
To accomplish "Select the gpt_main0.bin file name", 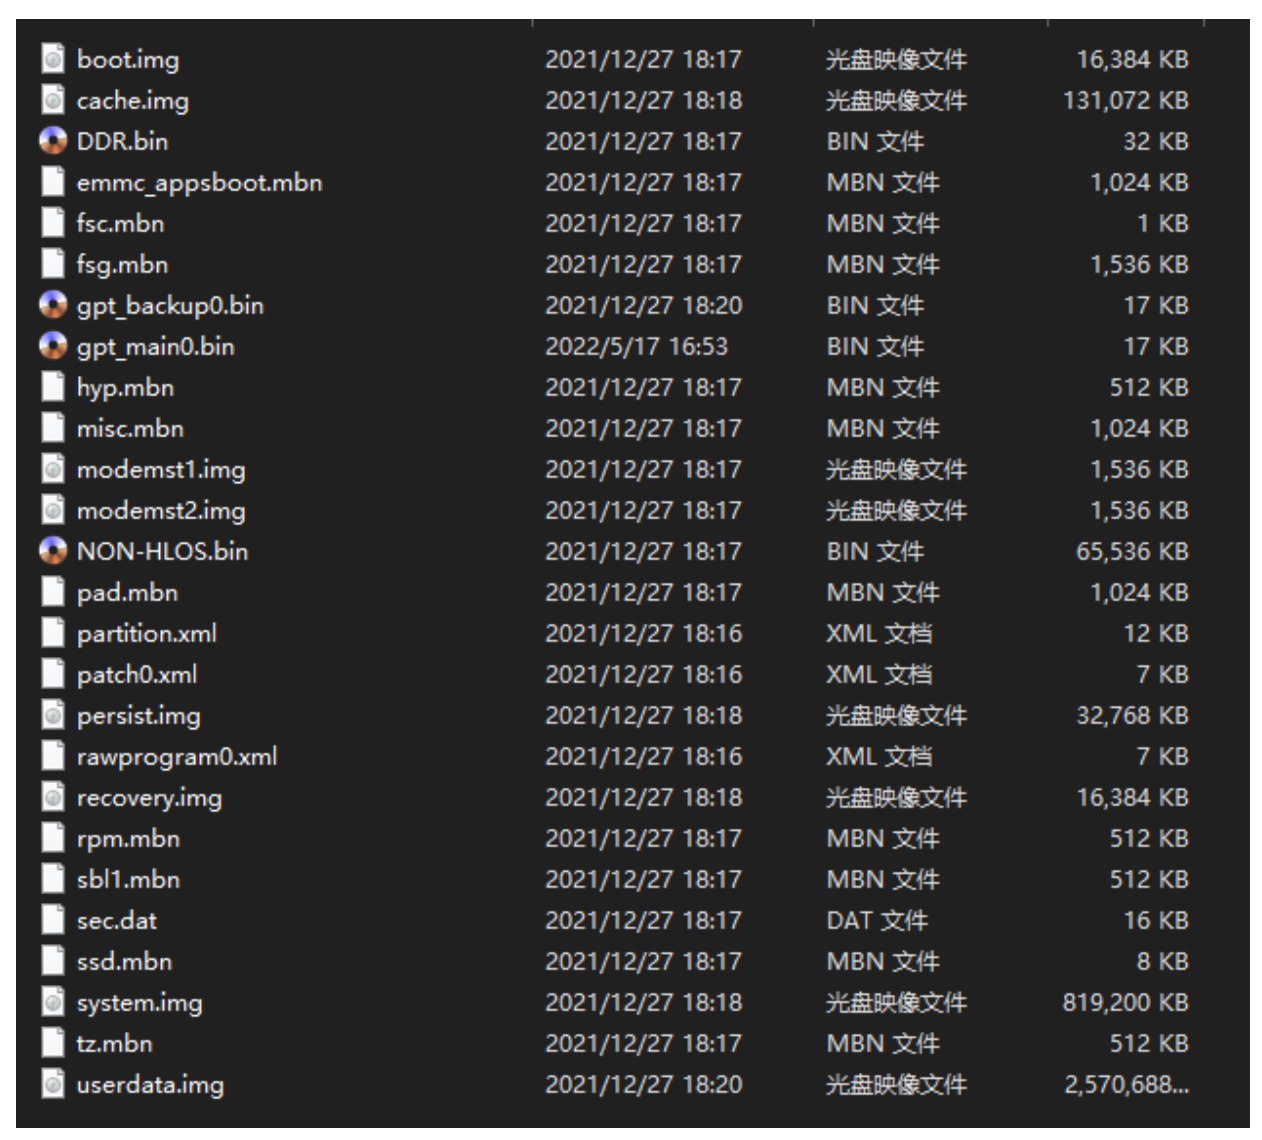I will click(x=155, y=346).
